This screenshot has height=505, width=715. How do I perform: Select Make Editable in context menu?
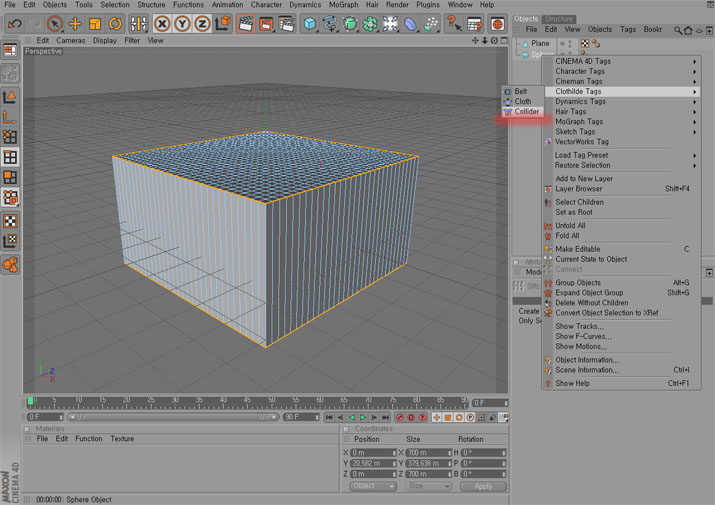coord(578,249)
